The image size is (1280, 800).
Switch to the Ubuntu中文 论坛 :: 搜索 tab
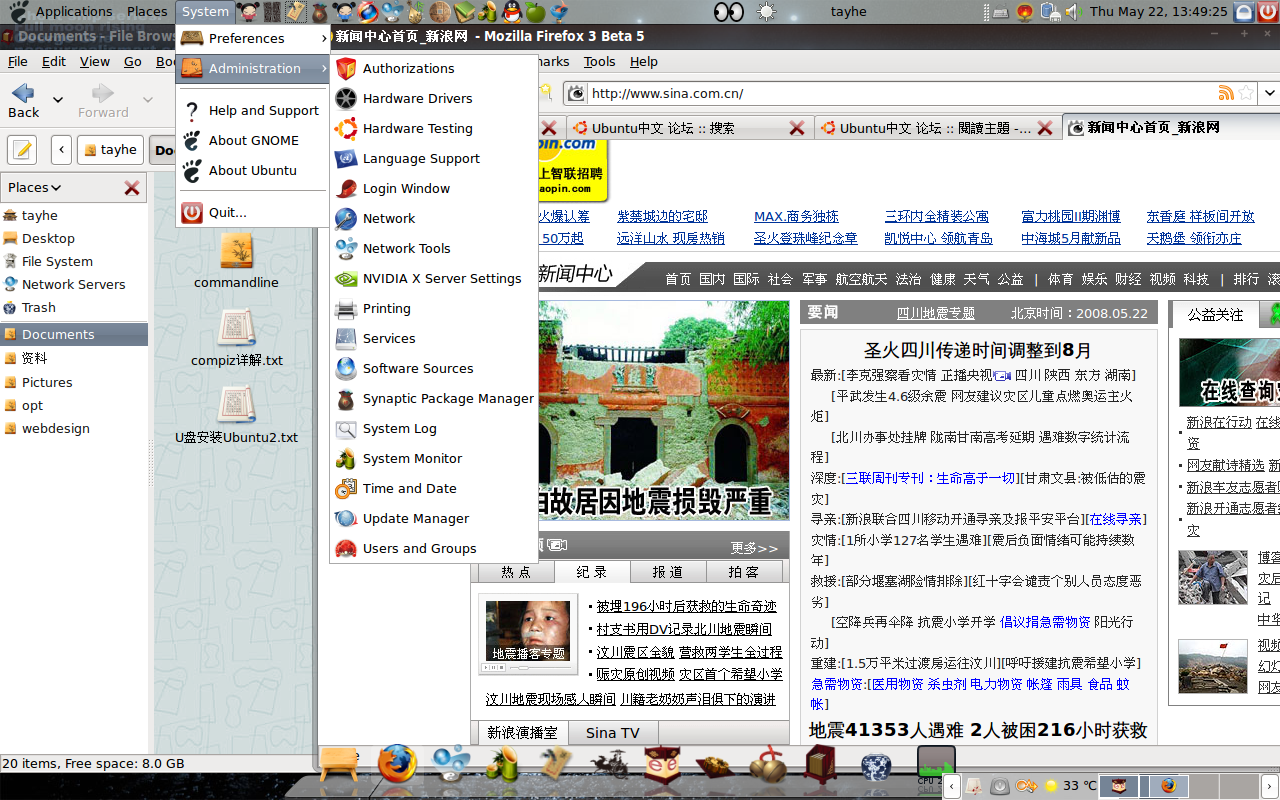(688, 128)
